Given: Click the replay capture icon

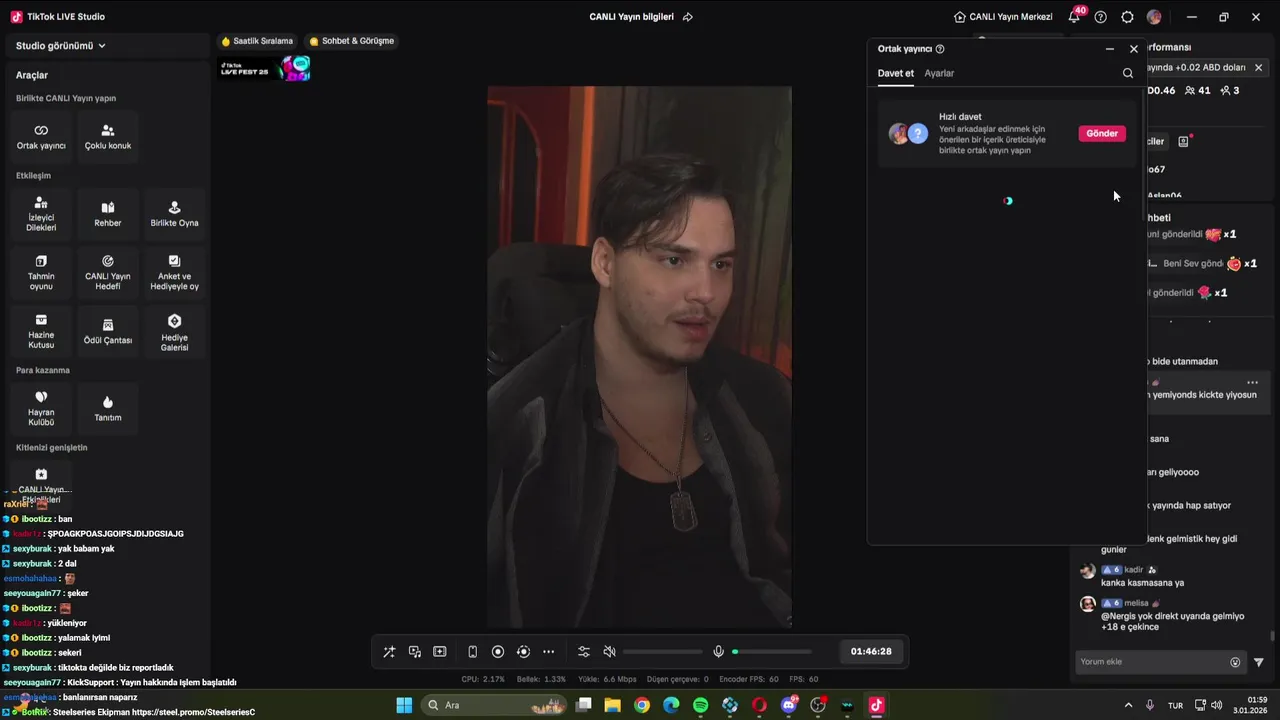Looking at the screenshot, I should coord(523,652).
